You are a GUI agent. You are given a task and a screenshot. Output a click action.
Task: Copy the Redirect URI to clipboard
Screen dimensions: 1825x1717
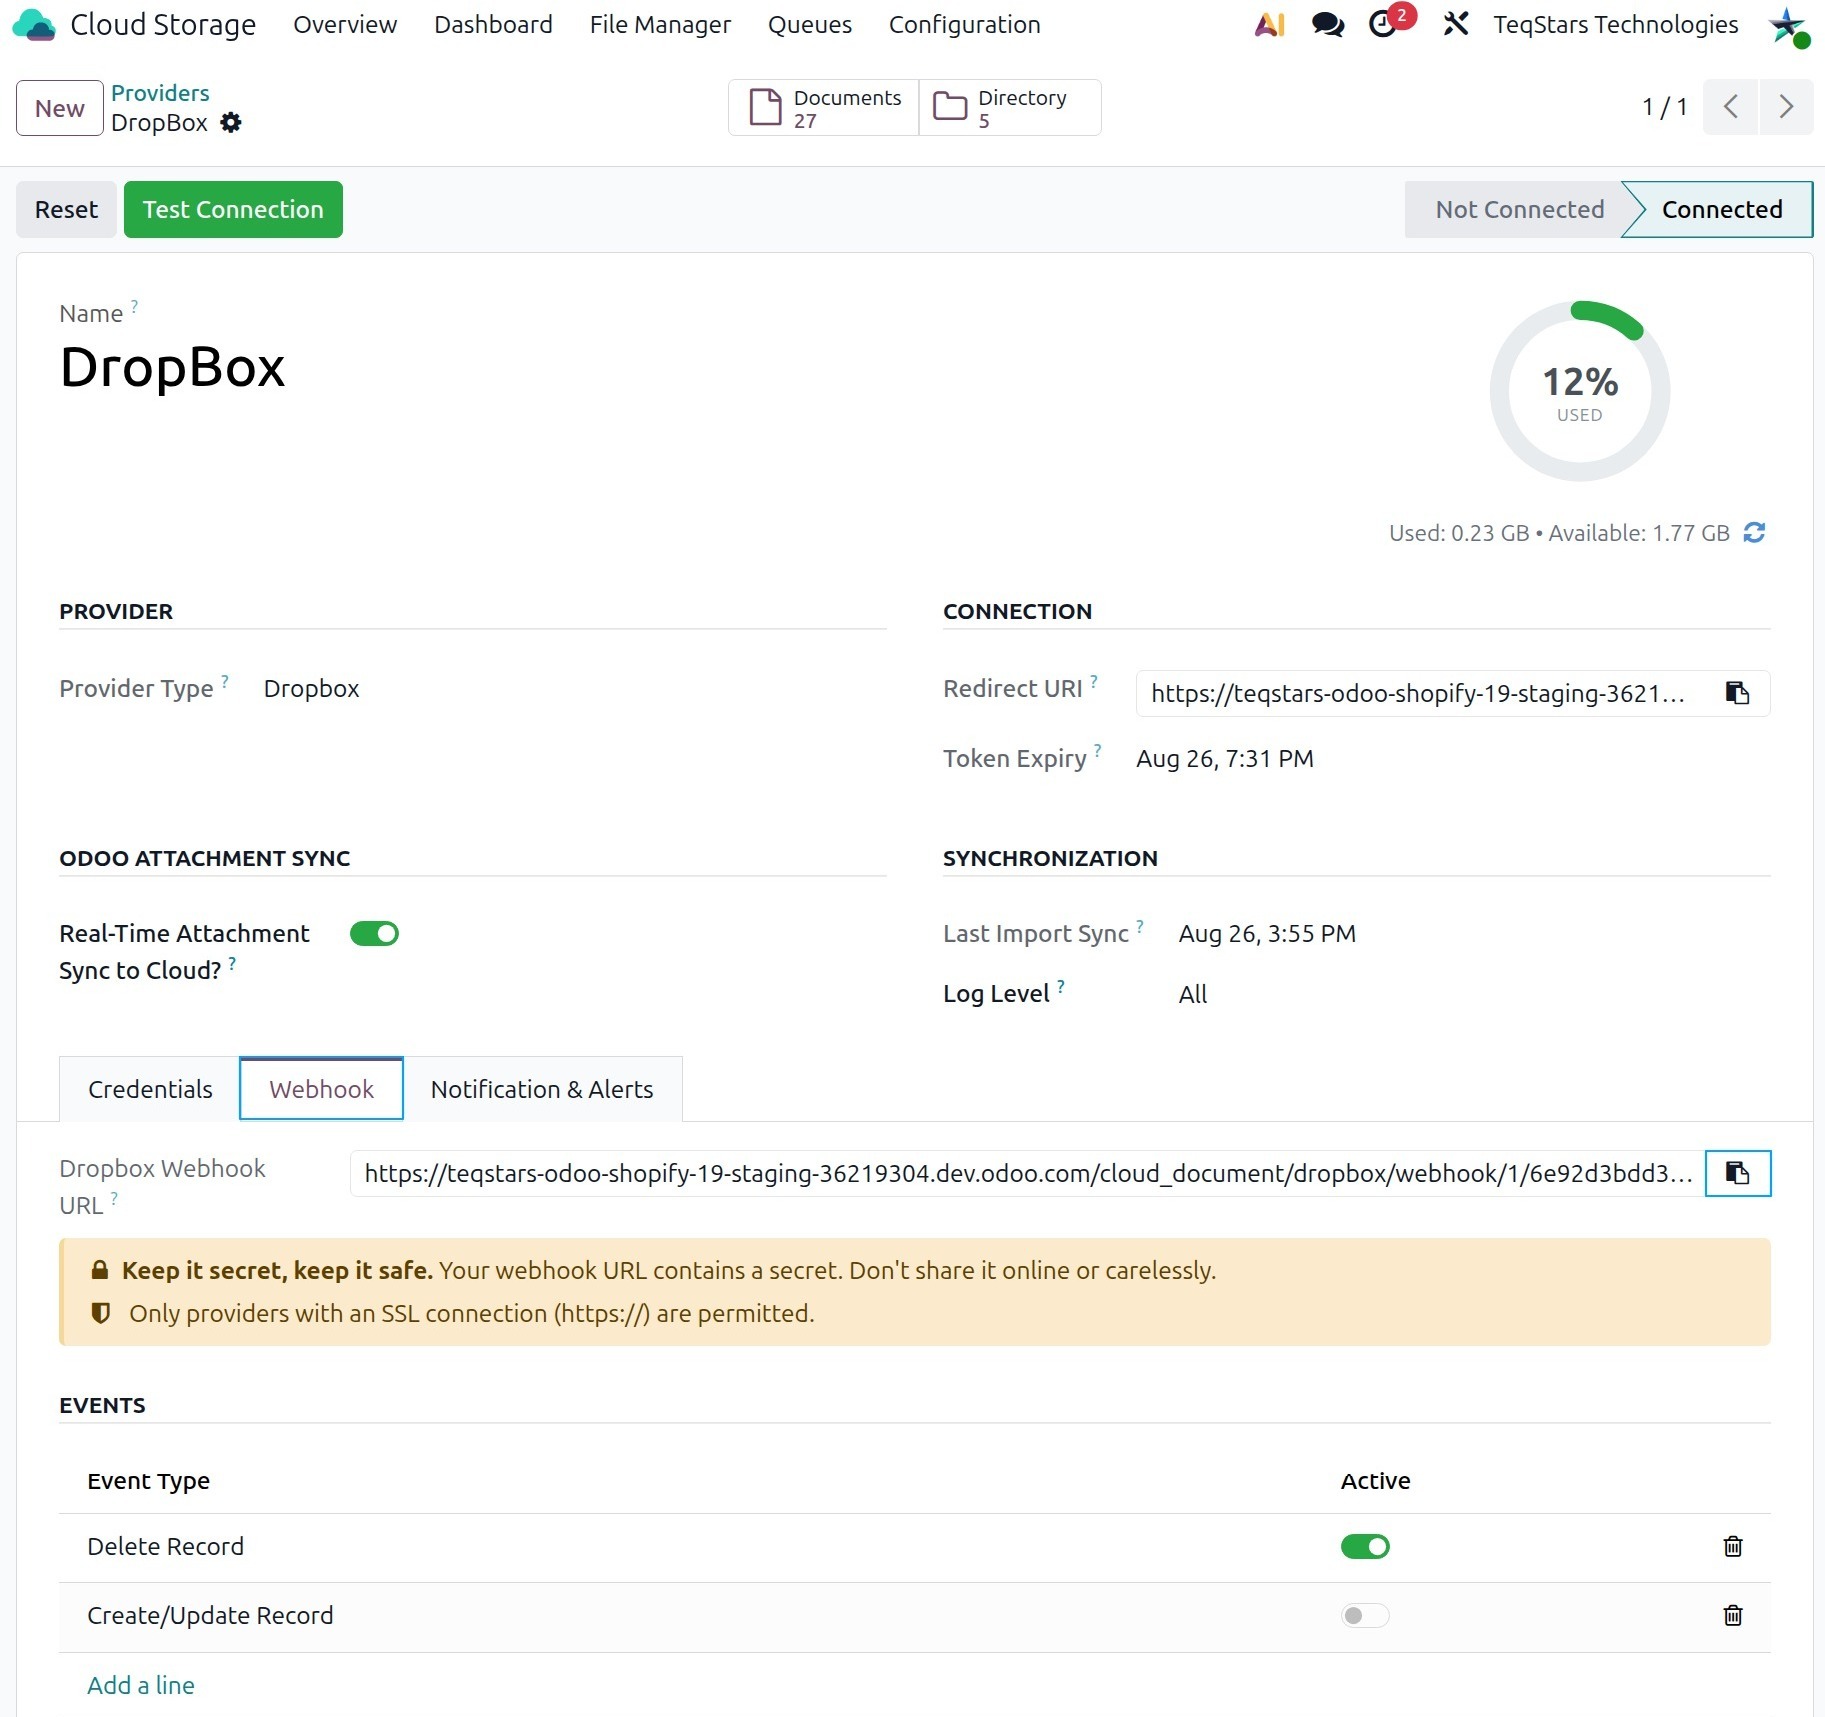(x=1737, y=693)
